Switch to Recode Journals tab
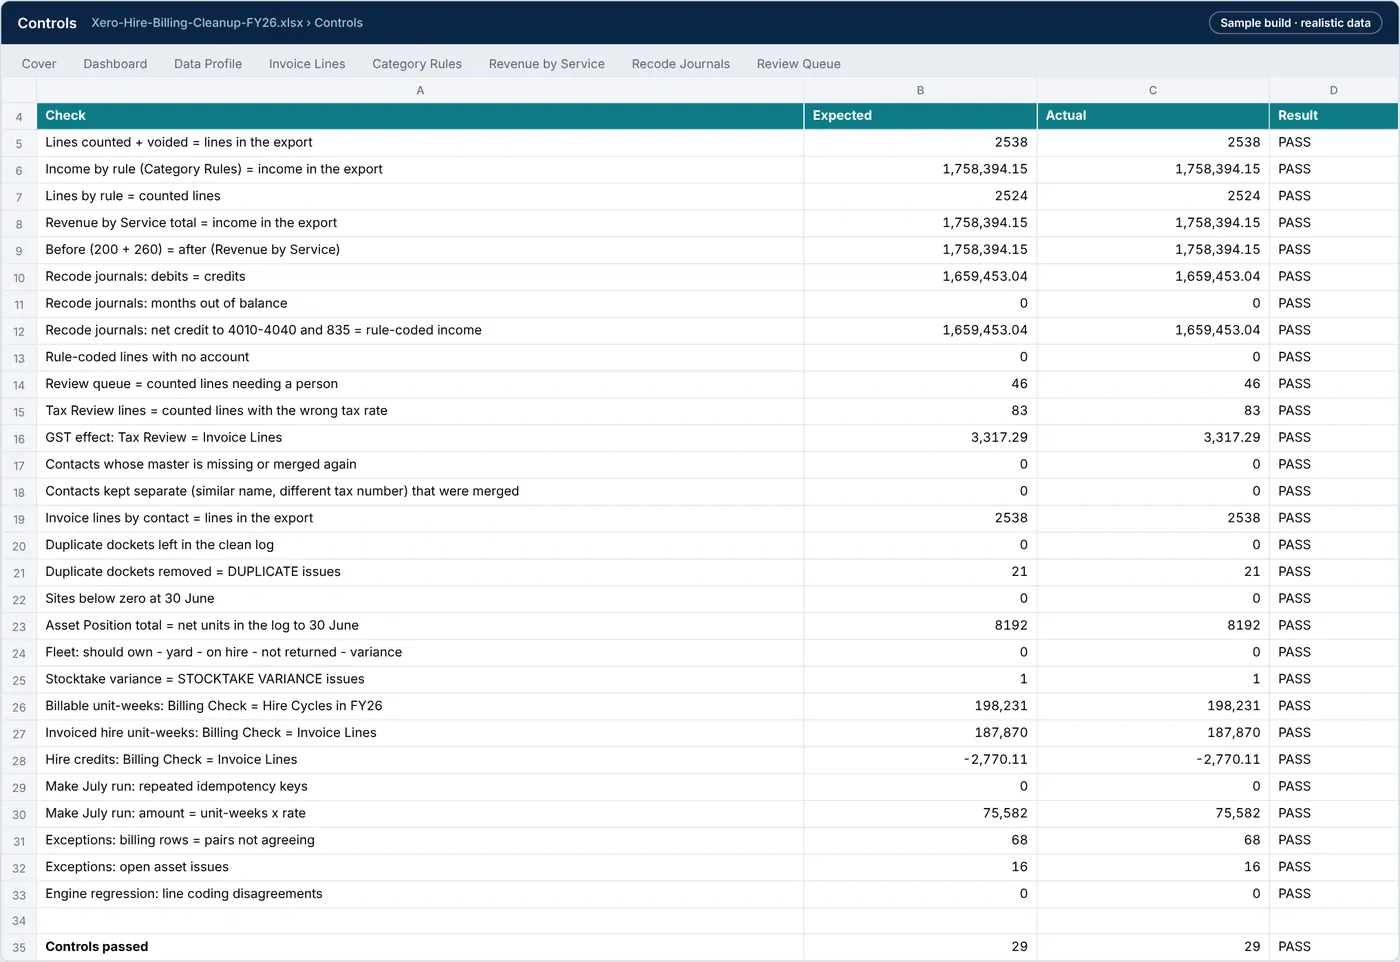 coord(681,64)
